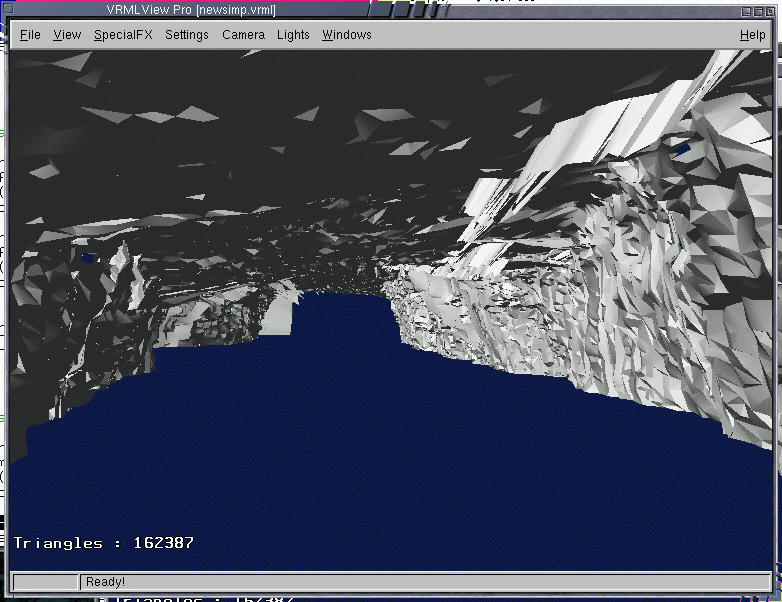Click the VRMLView Pro title bar text
This screenshot has width=782, height=602.
pyautogui.click(x=190, y=10)
